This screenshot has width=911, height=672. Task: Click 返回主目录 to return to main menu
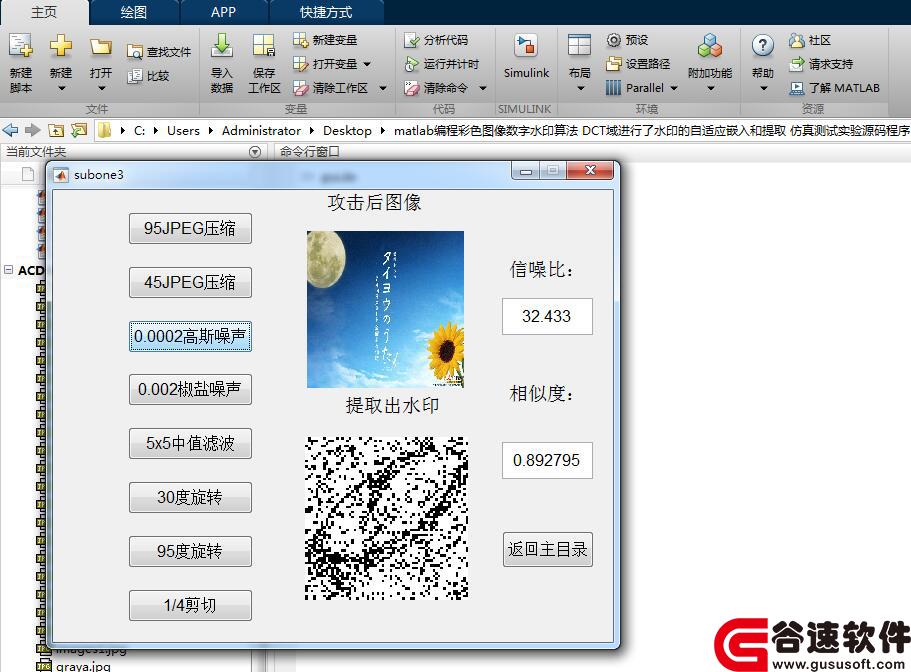tap(548, 549)
